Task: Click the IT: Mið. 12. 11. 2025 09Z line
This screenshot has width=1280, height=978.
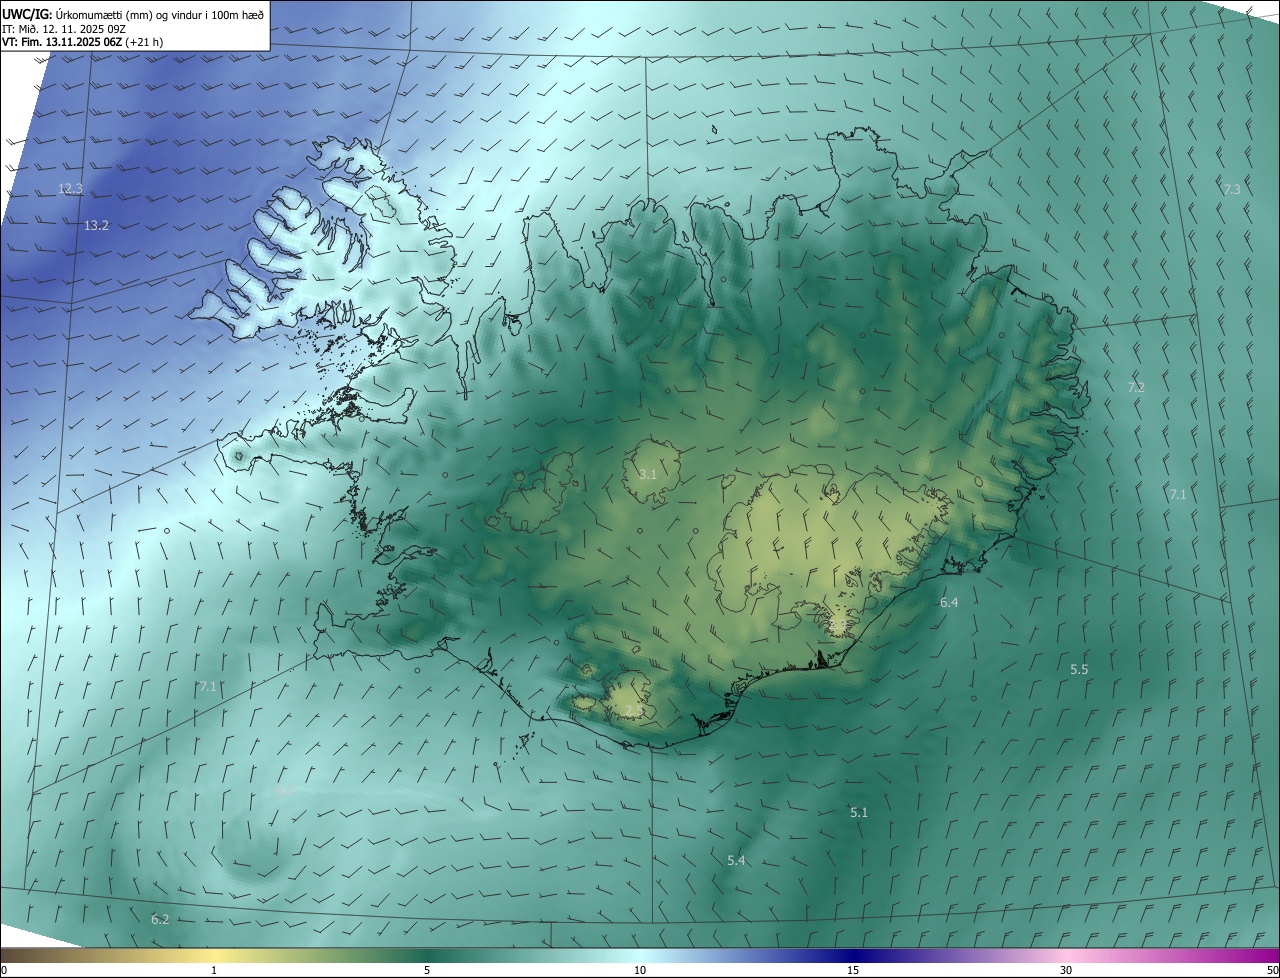Action: click(x=64, y=29)
